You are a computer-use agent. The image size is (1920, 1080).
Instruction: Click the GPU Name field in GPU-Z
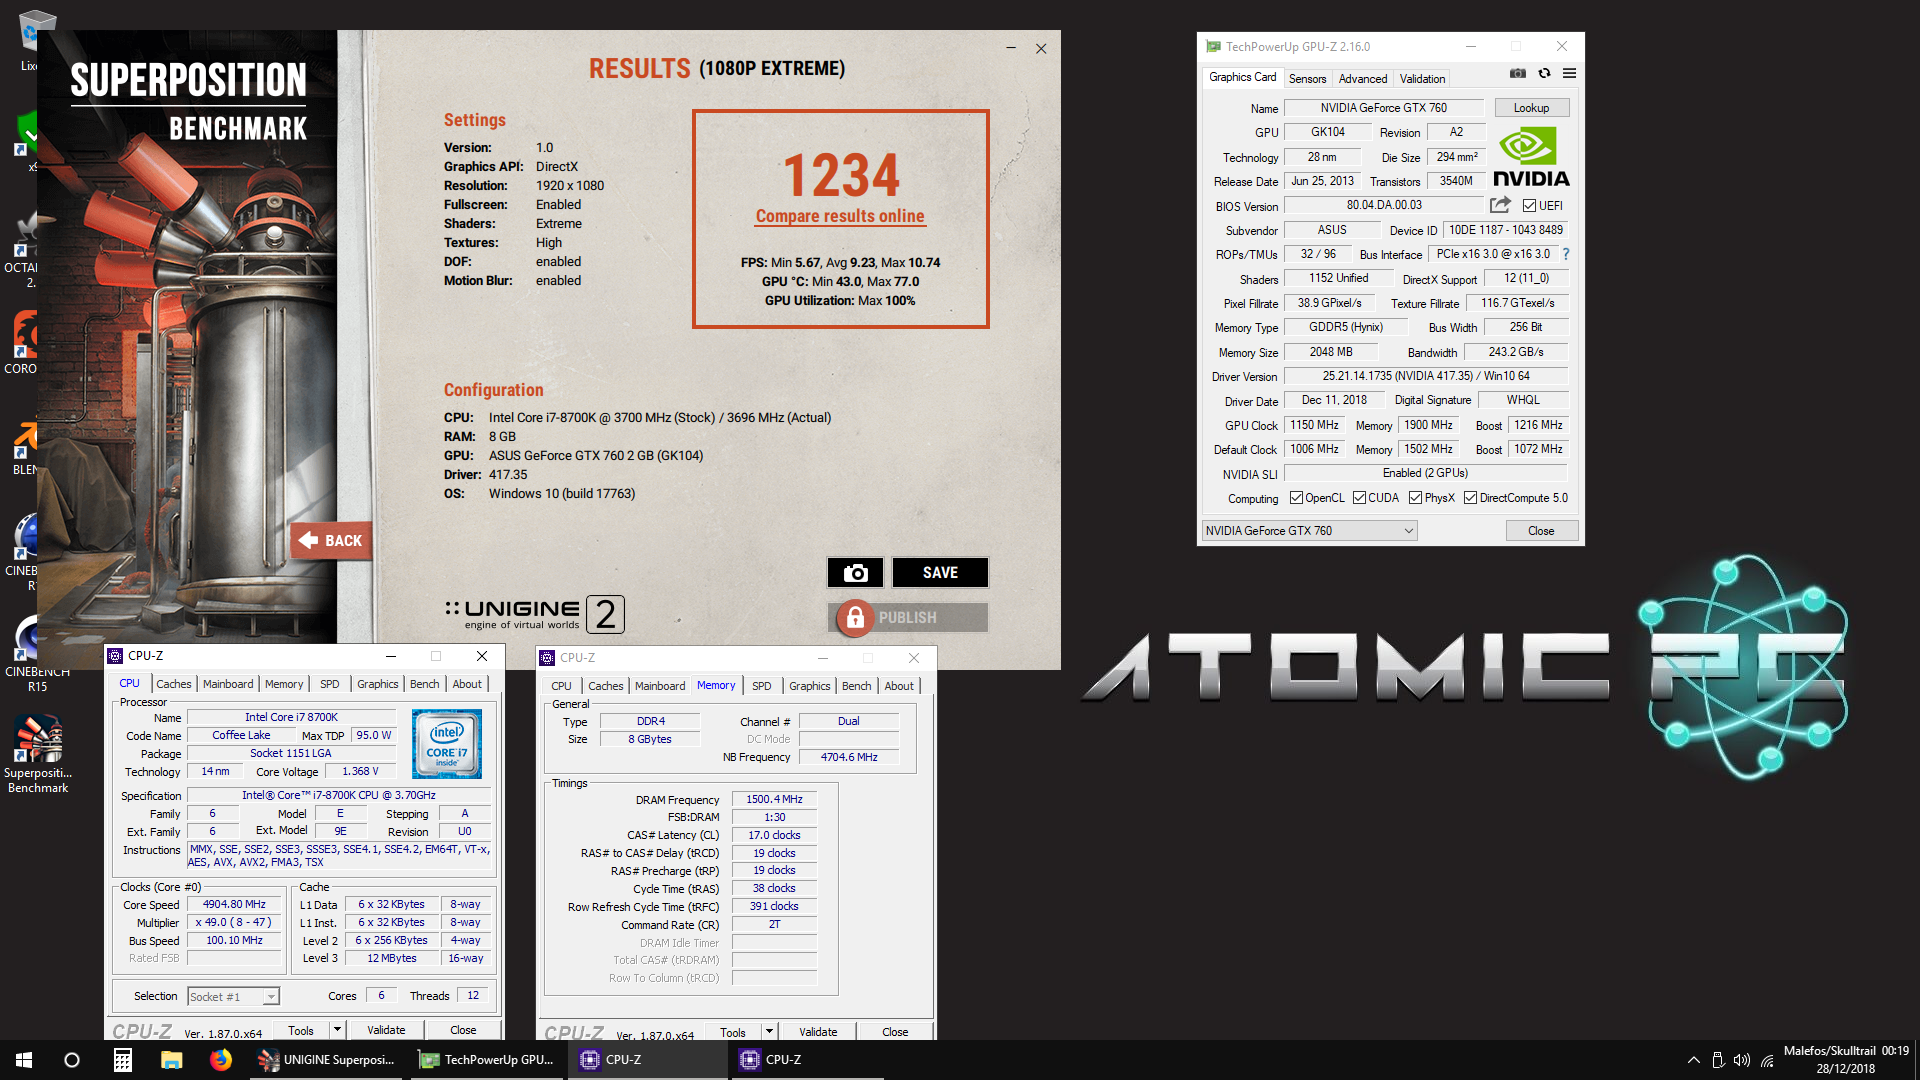1384,108
